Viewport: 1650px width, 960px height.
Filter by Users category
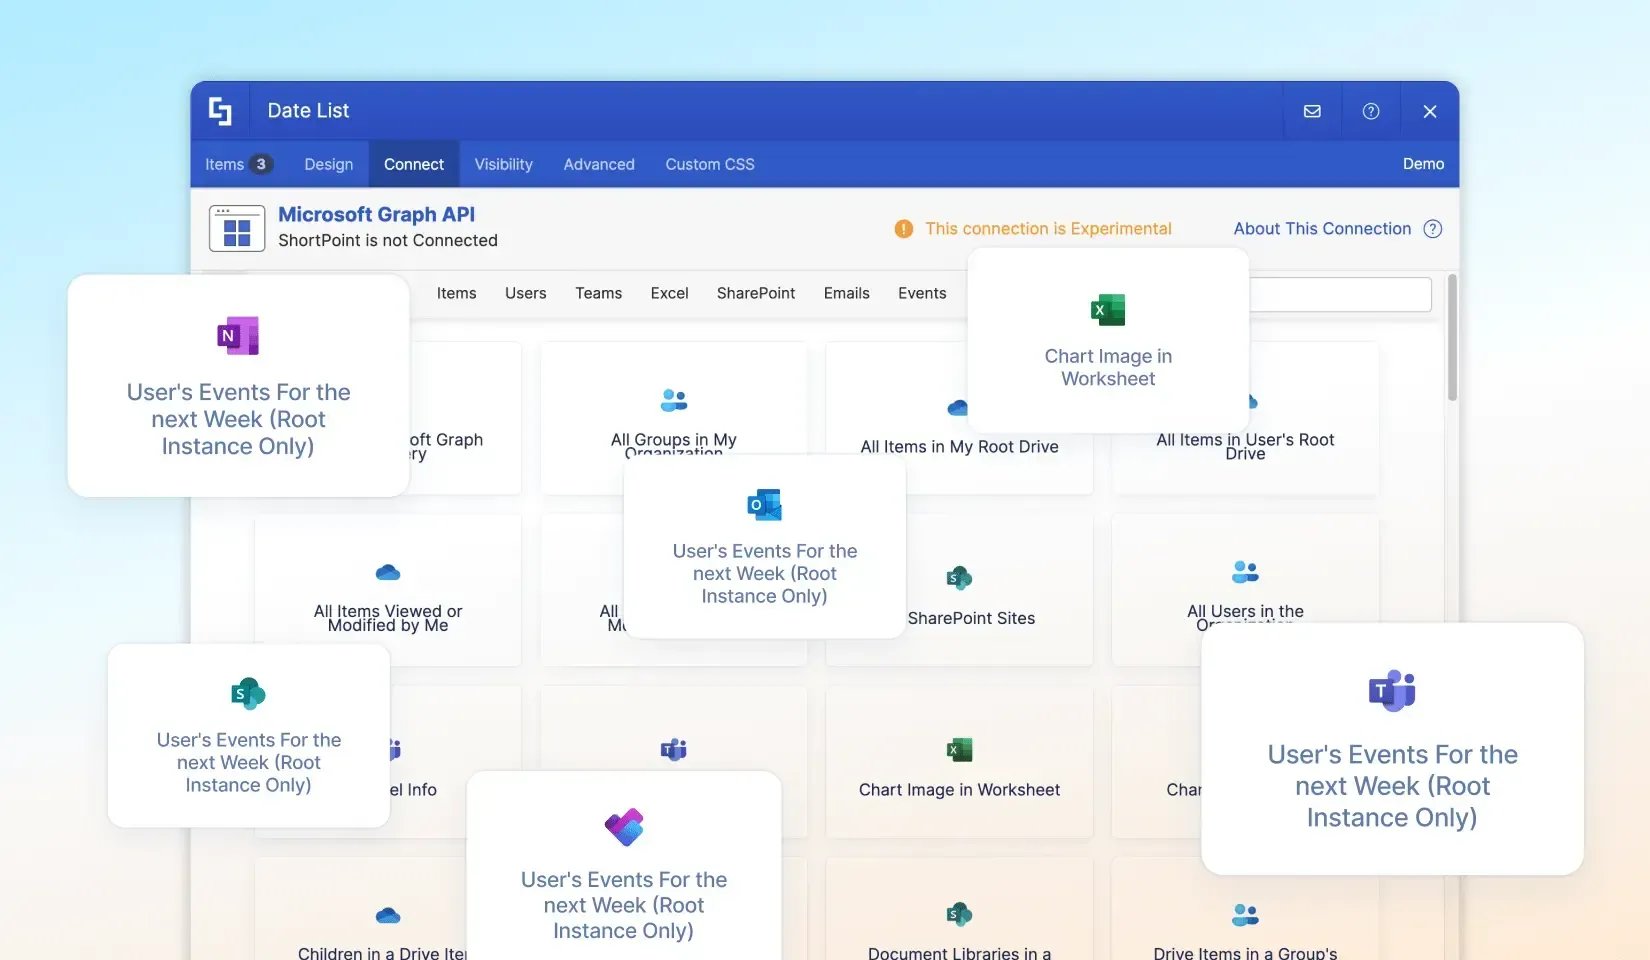coord(525,293)
